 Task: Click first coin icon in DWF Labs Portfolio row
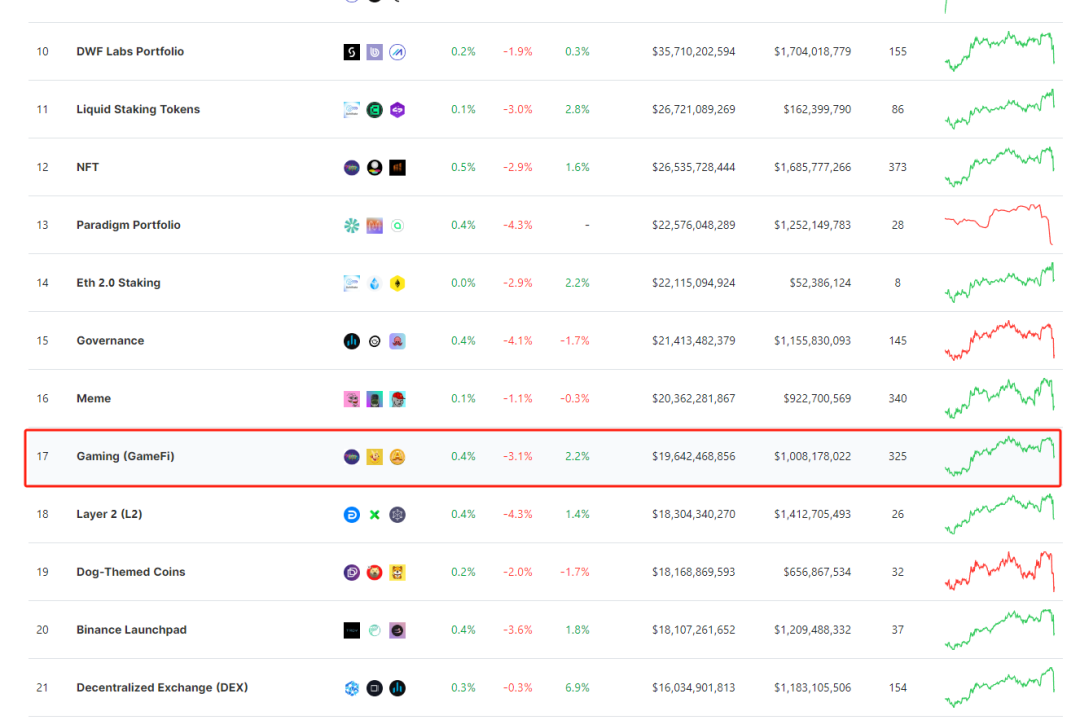coord(351,52)
